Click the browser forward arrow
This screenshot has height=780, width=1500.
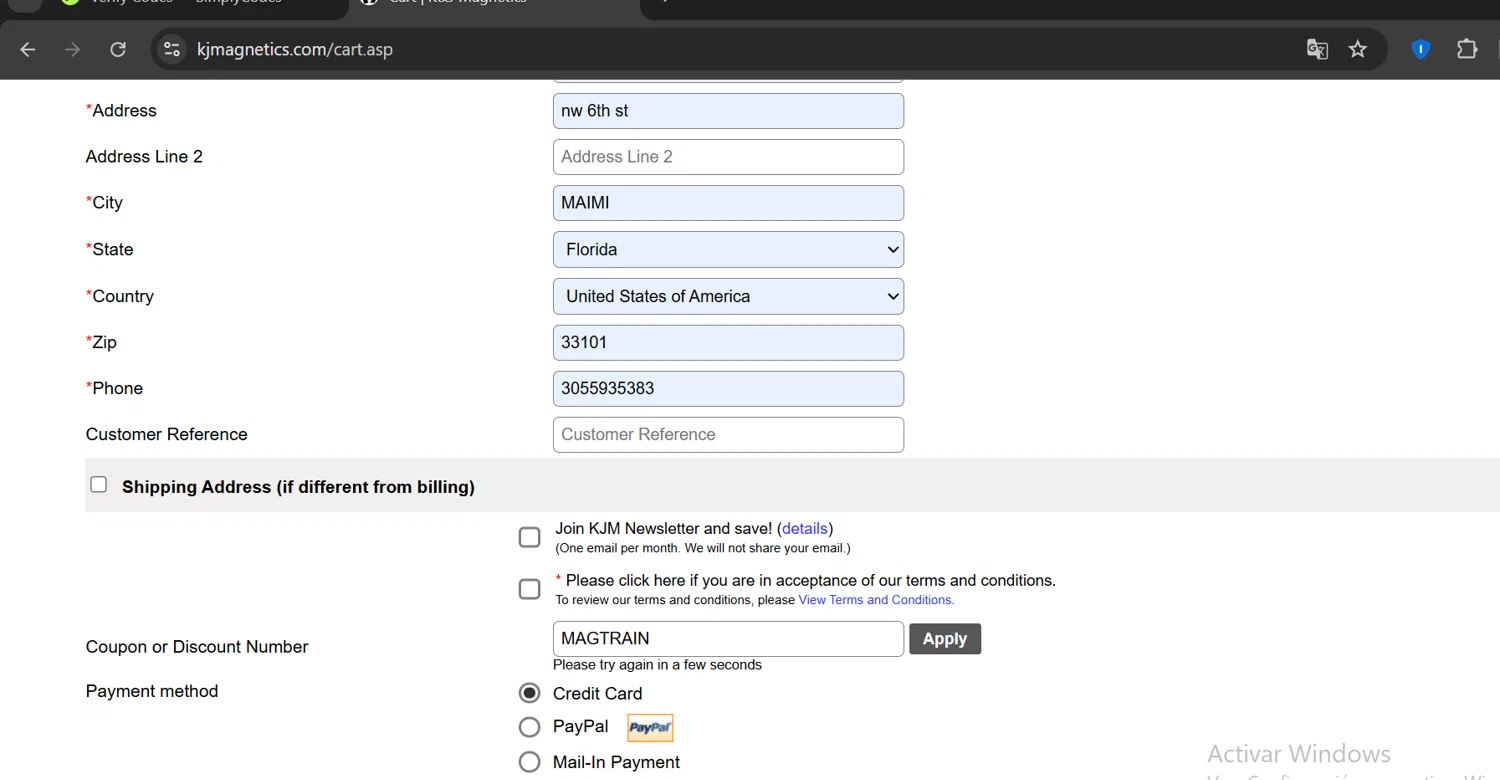point(72,49)
